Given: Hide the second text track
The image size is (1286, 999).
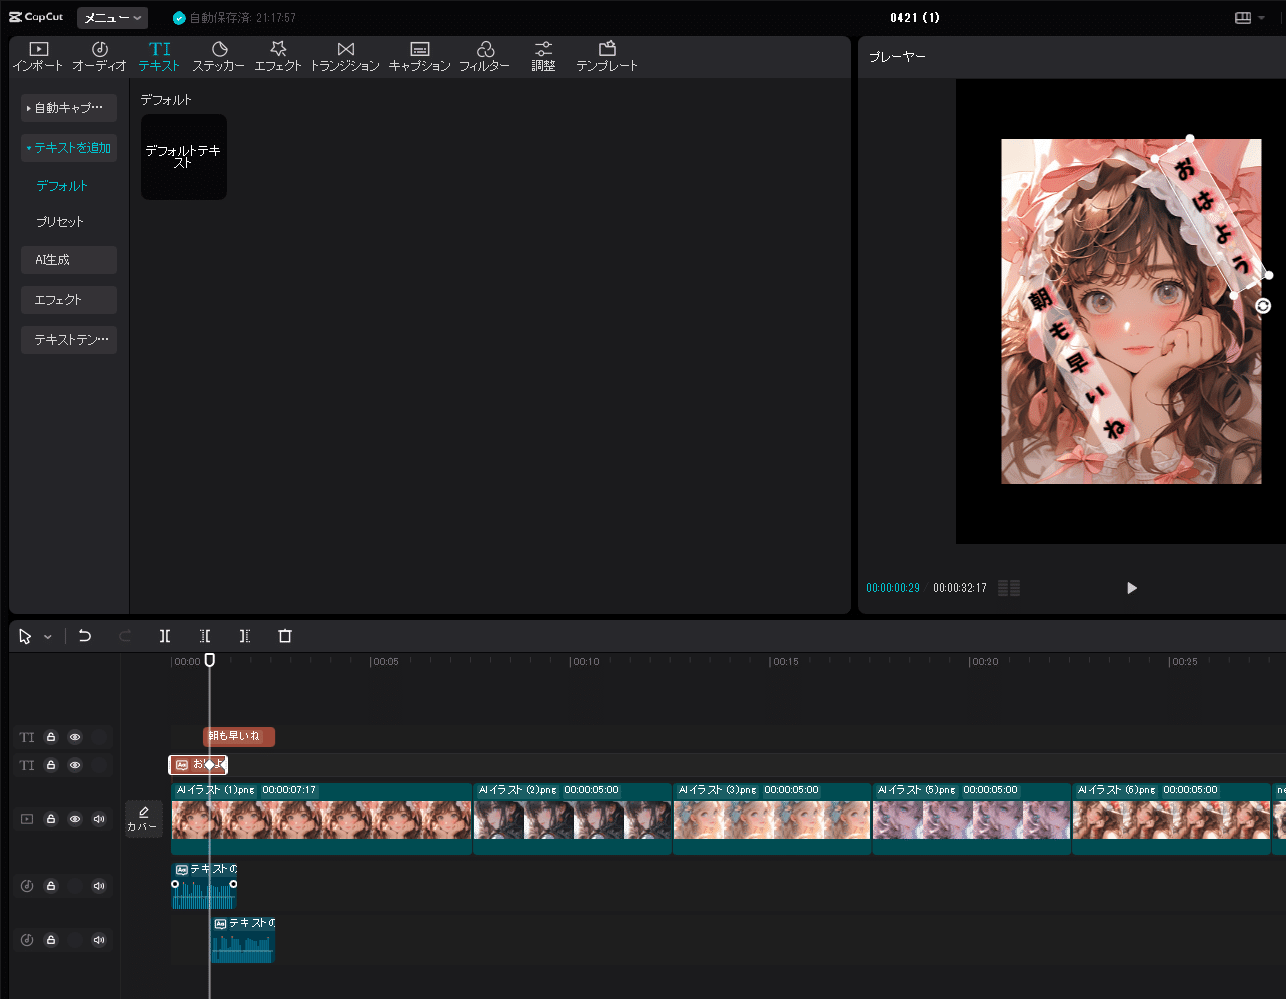Looking at the screenshot, I should pos(75,765).
